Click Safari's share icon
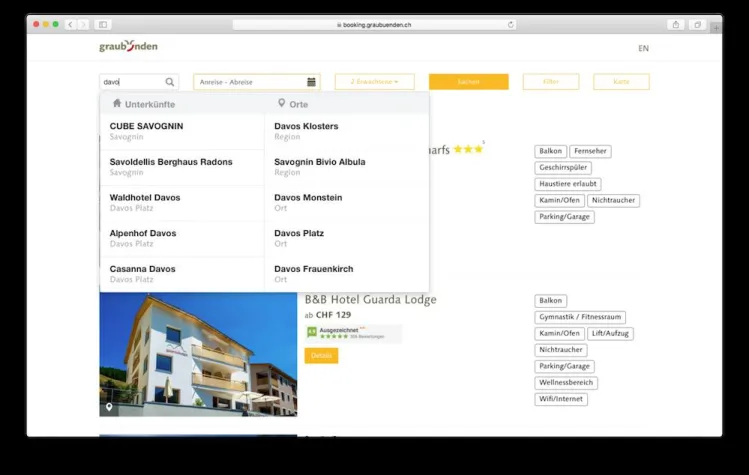This screenshot has height=475, width=749. click(x=676, y=24)
